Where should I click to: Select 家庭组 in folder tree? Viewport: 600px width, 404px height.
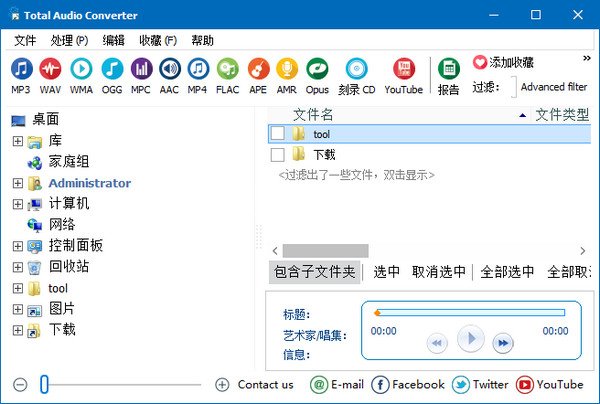pyautogui.click(x=69, y=161)
